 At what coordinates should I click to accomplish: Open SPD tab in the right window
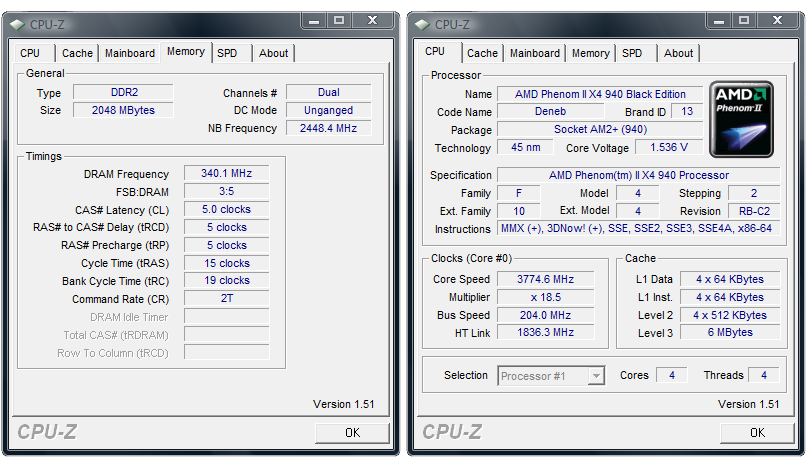(x=636, y=54)
